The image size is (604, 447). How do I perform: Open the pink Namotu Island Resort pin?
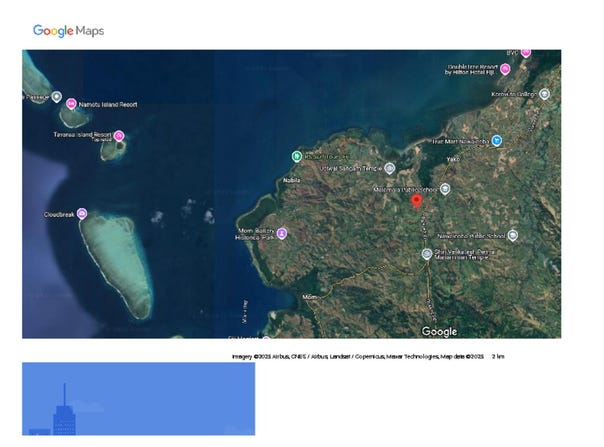[71, 104]
